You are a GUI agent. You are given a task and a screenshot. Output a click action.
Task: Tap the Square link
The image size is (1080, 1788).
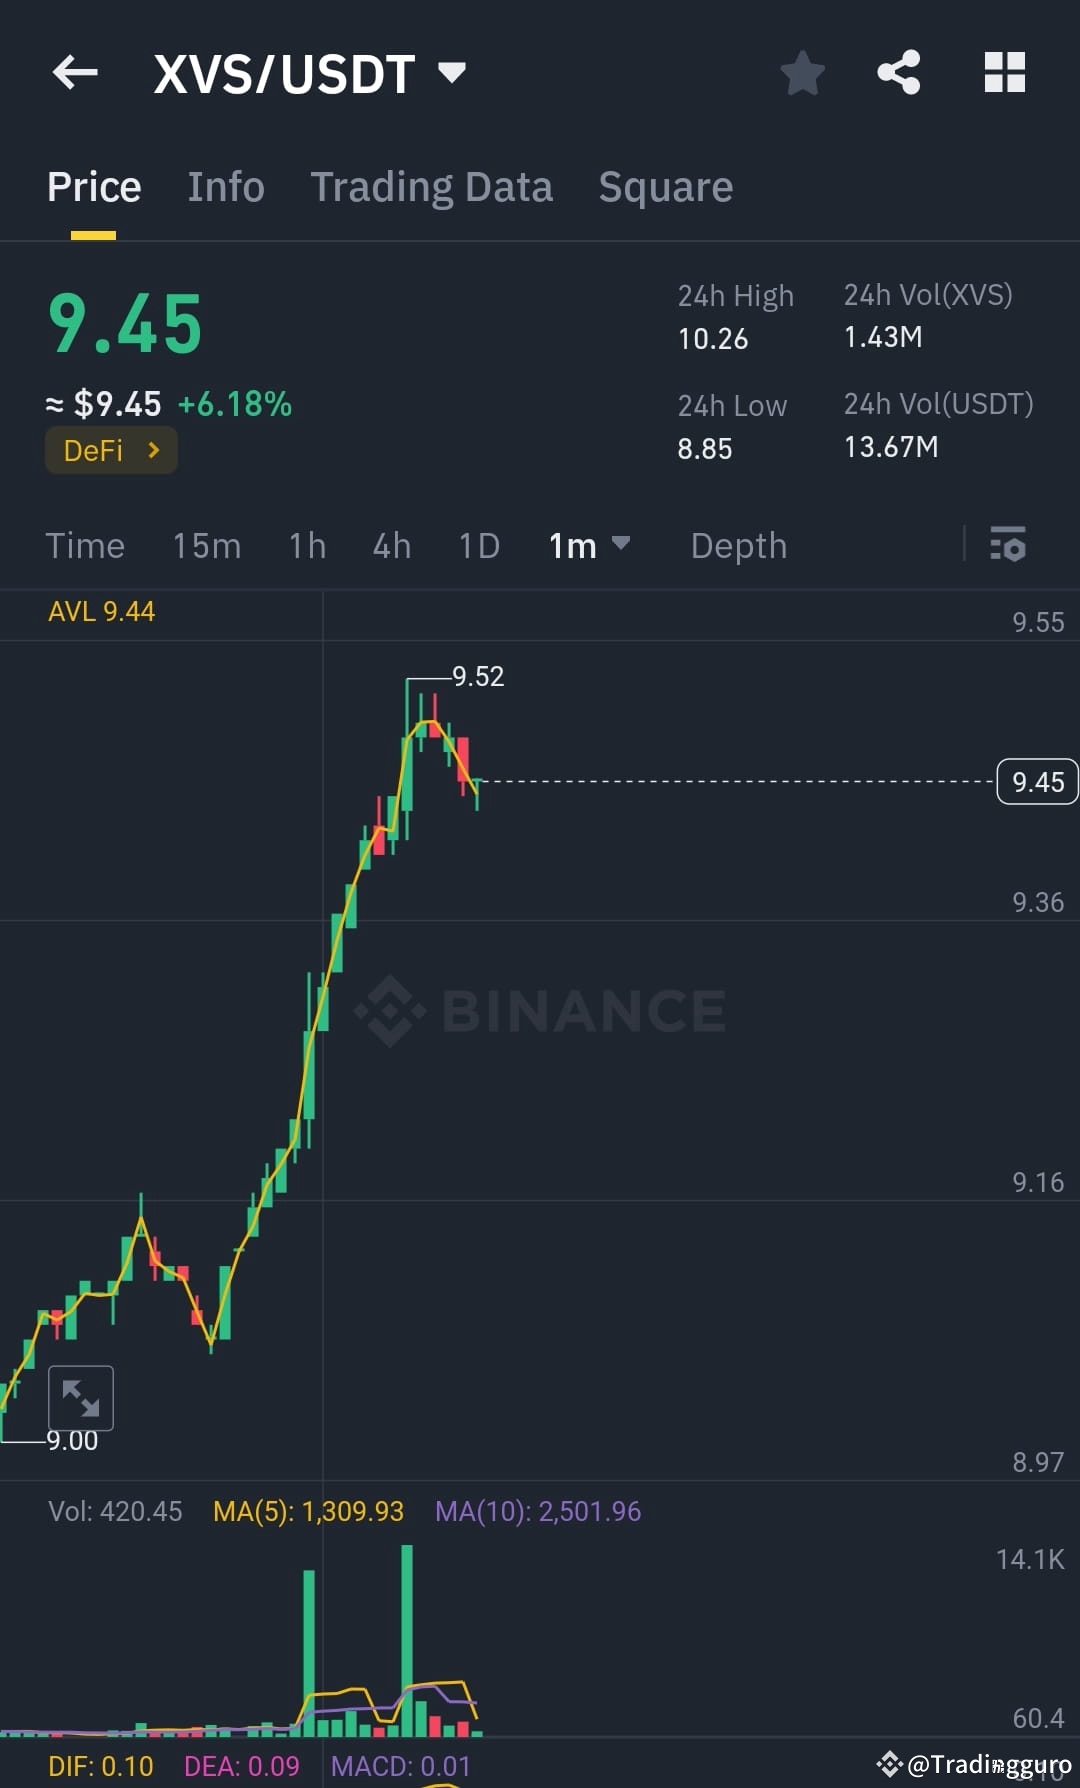point(665,186)
